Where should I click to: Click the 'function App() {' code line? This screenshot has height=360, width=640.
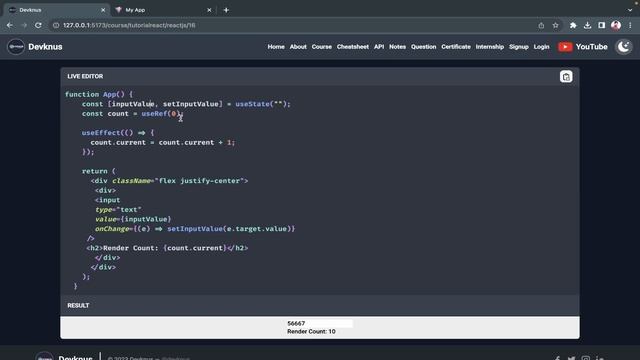(x=99, y=94)
